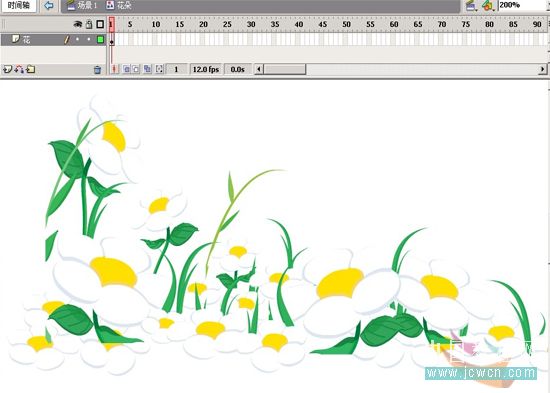Open the 时间轴 timeline tab

18,6
